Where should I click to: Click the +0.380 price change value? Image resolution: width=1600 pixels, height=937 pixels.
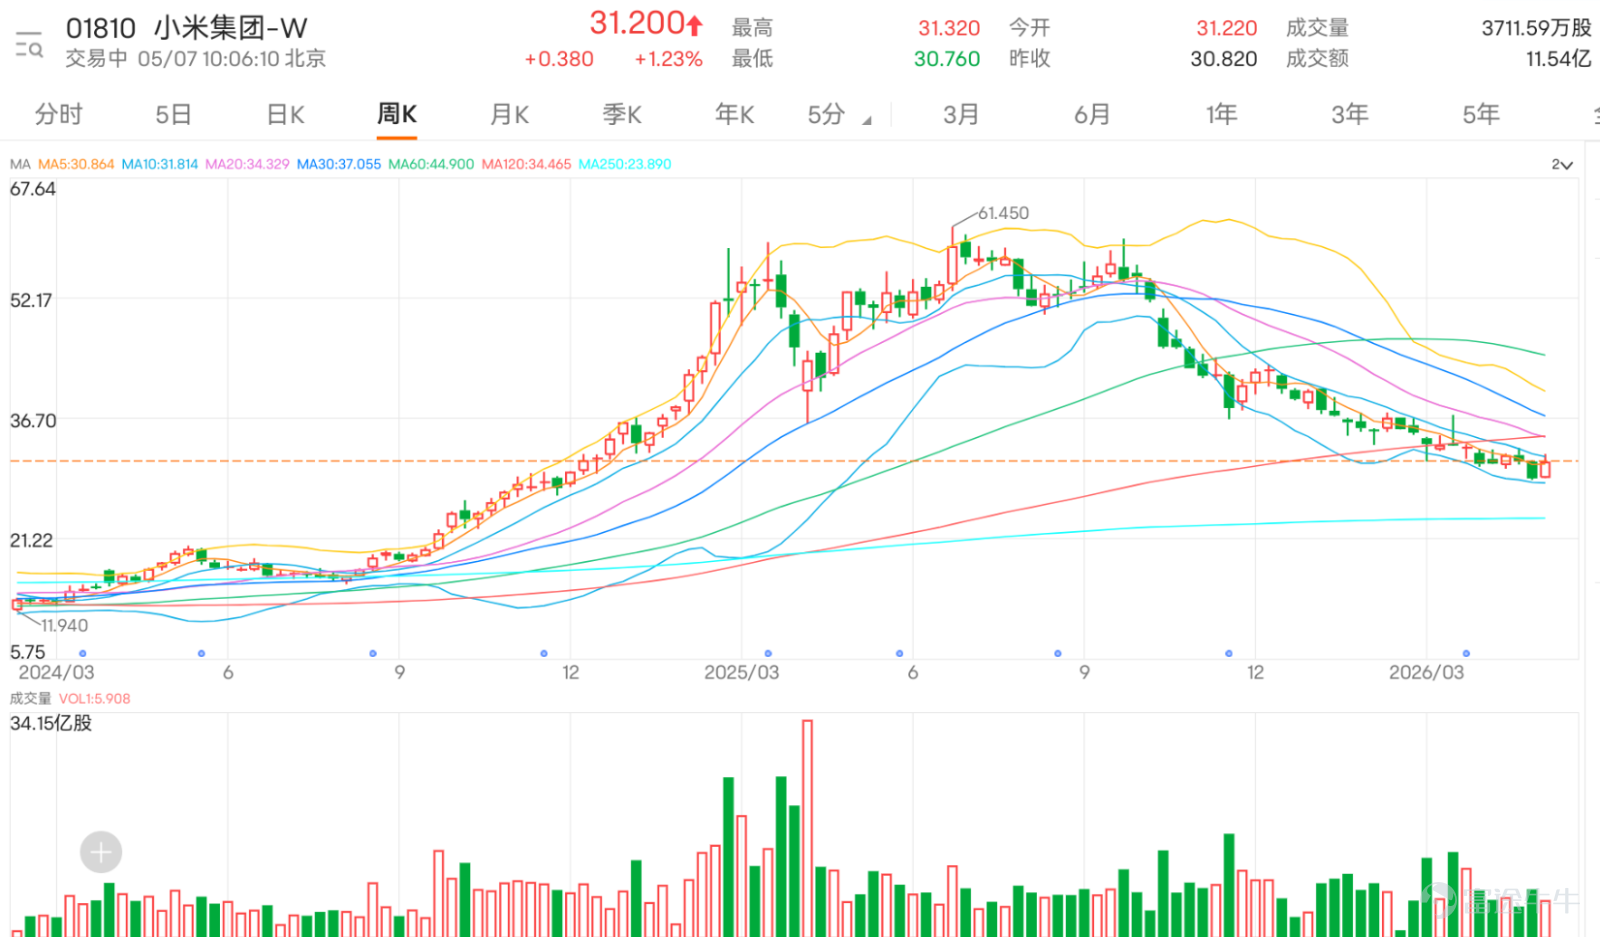pos(559,59)
